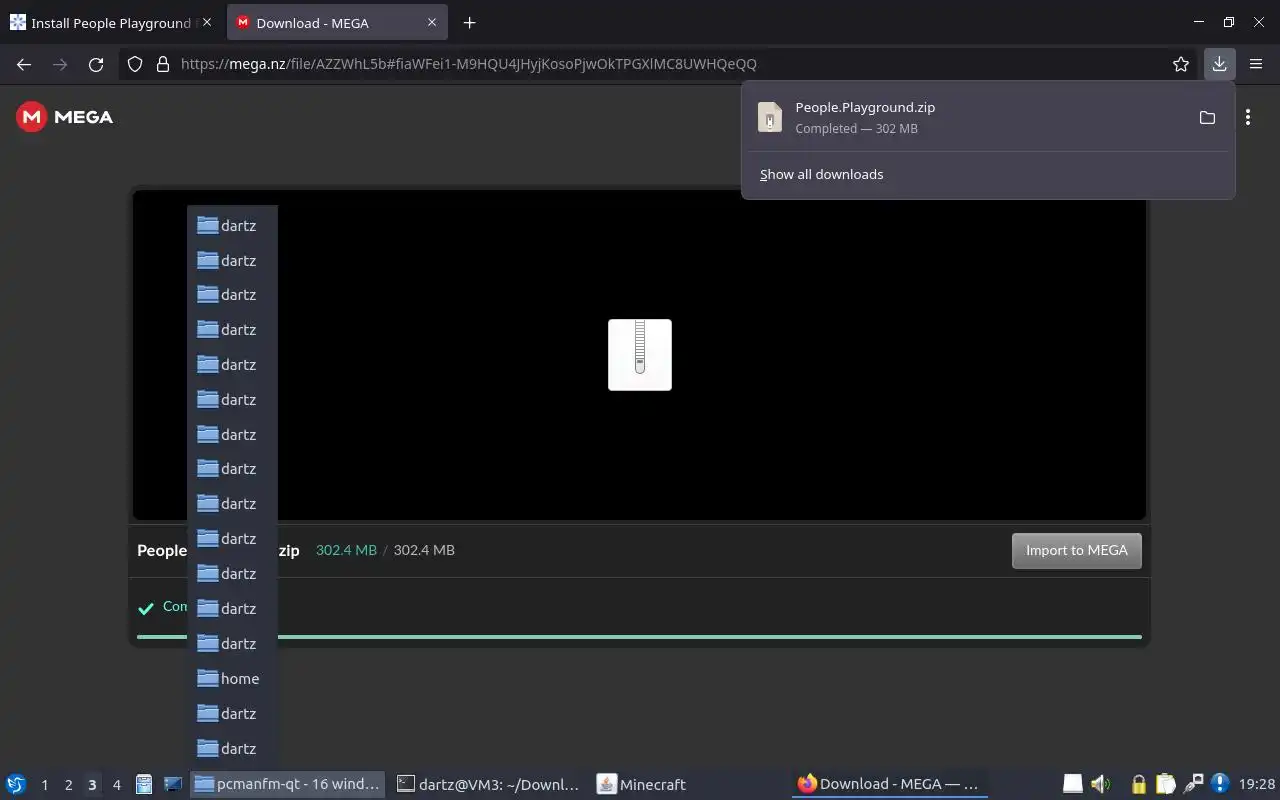Click the forward navigation arrow

tap(60, 64)
